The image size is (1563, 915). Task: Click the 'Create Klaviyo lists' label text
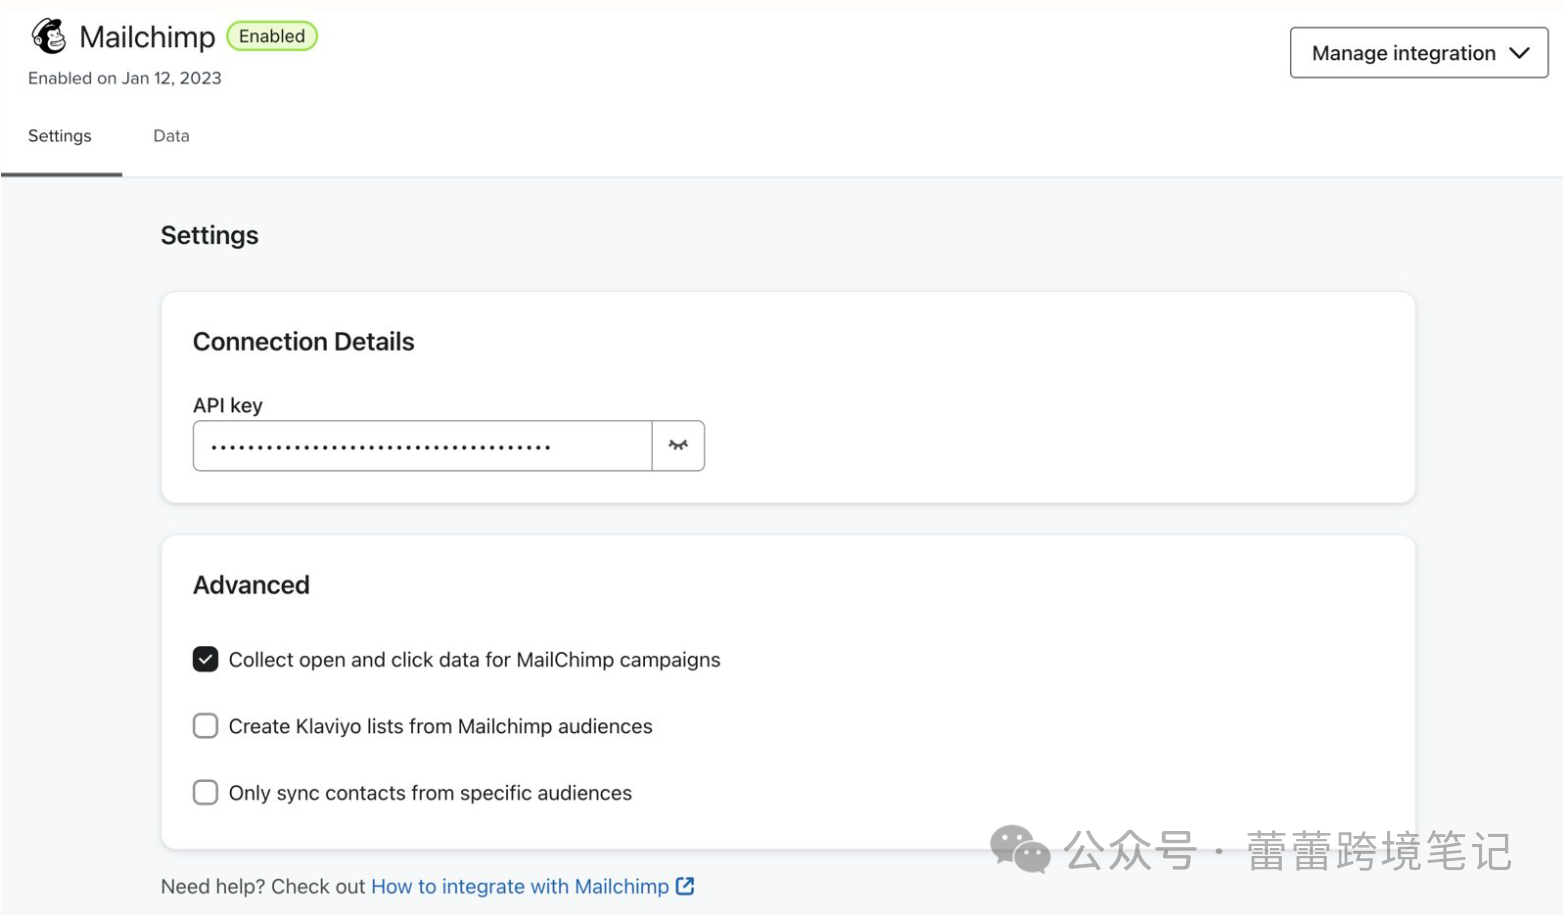click(440, 726)
